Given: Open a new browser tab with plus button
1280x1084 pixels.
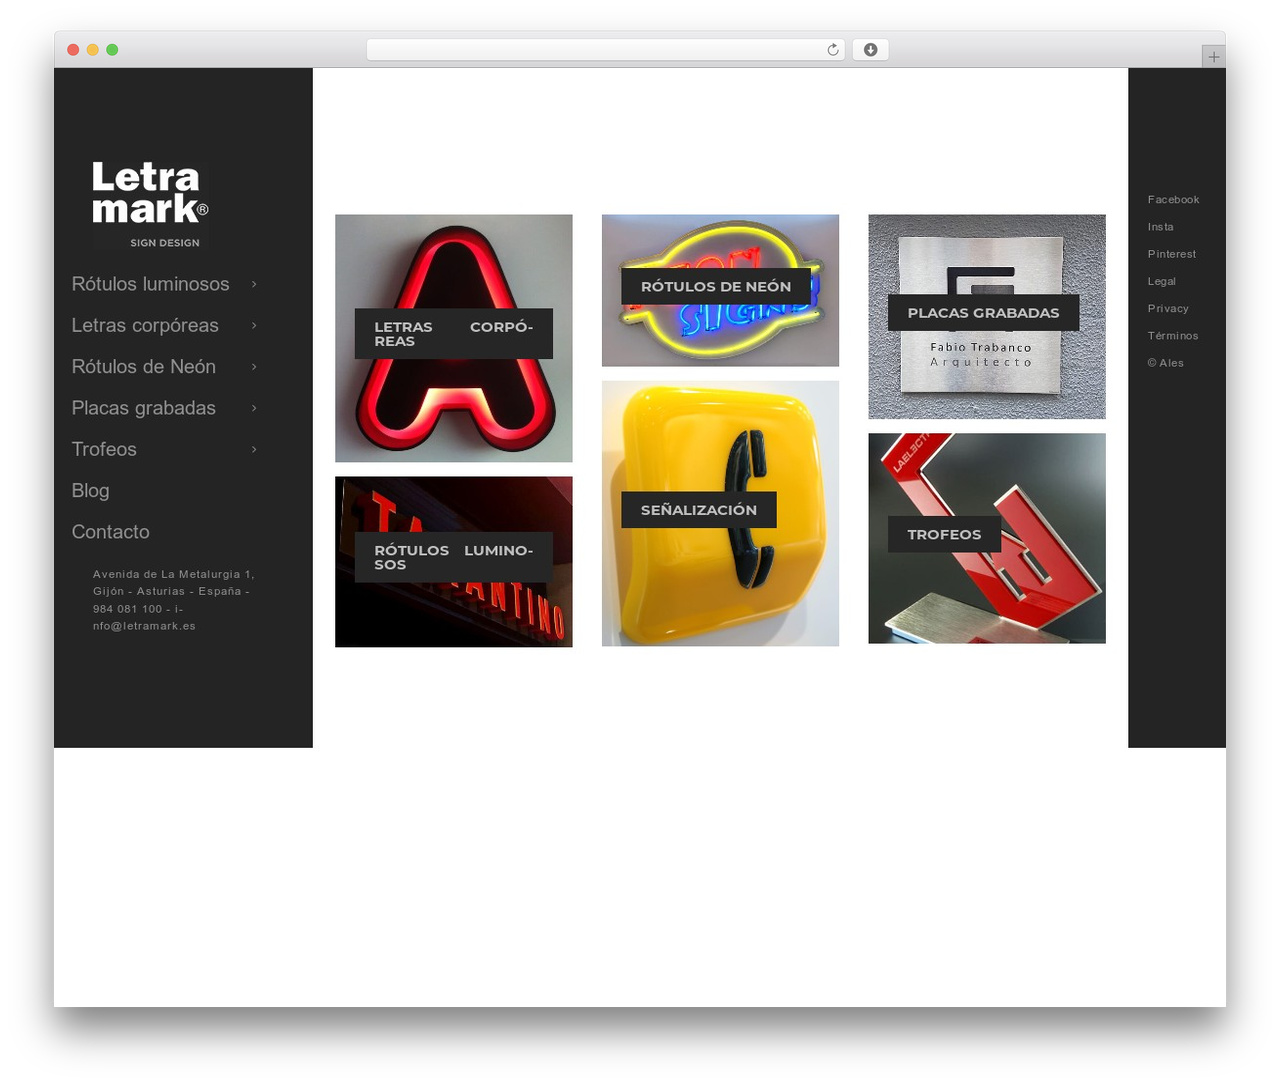Looking at the screenshot, I should click(x=1213, y=57).
